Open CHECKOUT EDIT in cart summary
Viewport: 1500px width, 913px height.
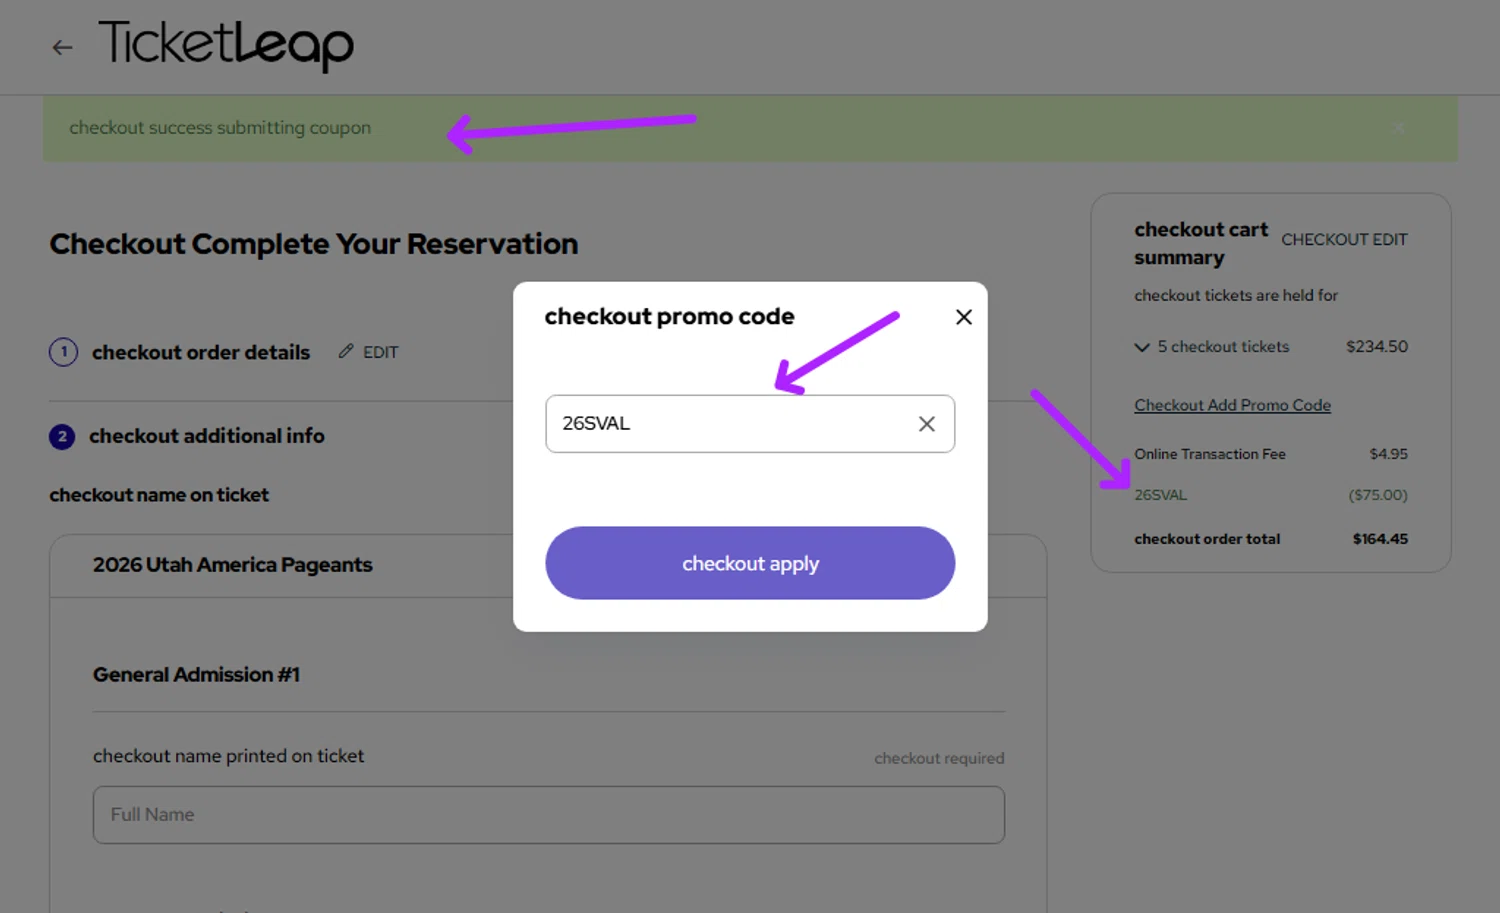pyautogui.click(x=1344, y=240)
